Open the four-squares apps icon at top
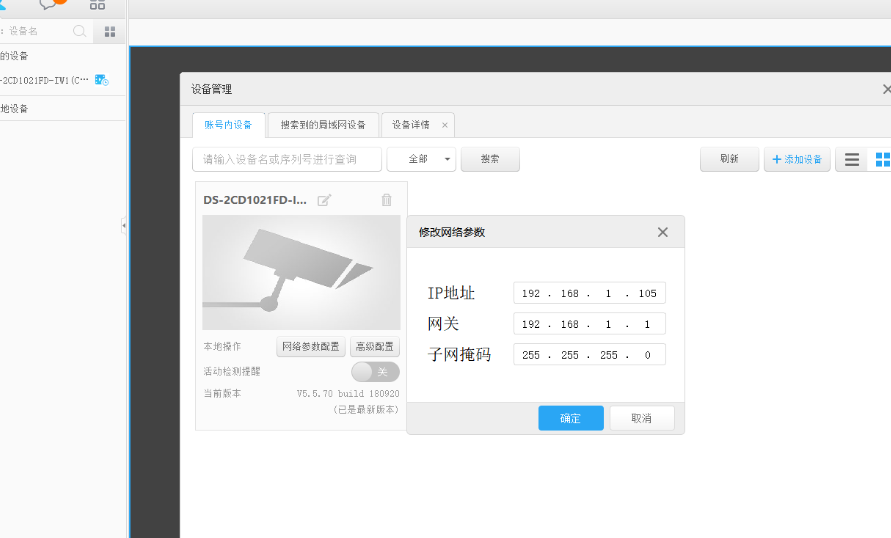 pos(97,5)
